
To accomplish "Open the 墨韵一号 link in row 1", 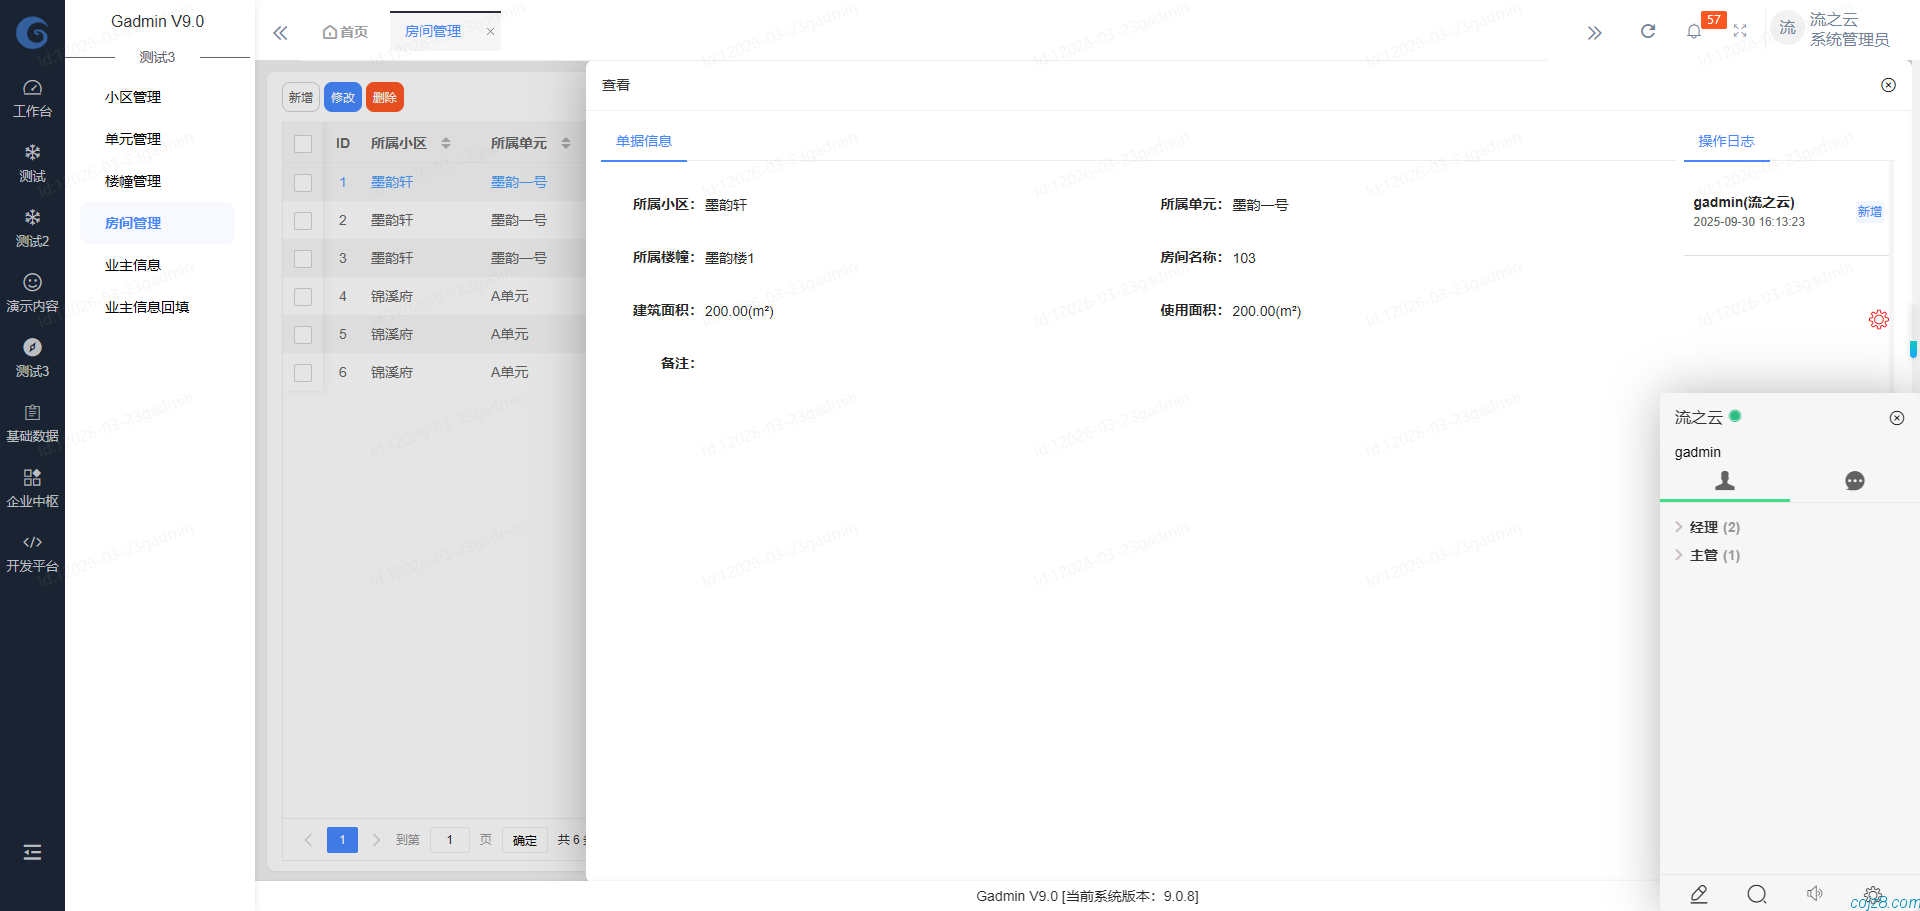I will click(x=518, y=182).
